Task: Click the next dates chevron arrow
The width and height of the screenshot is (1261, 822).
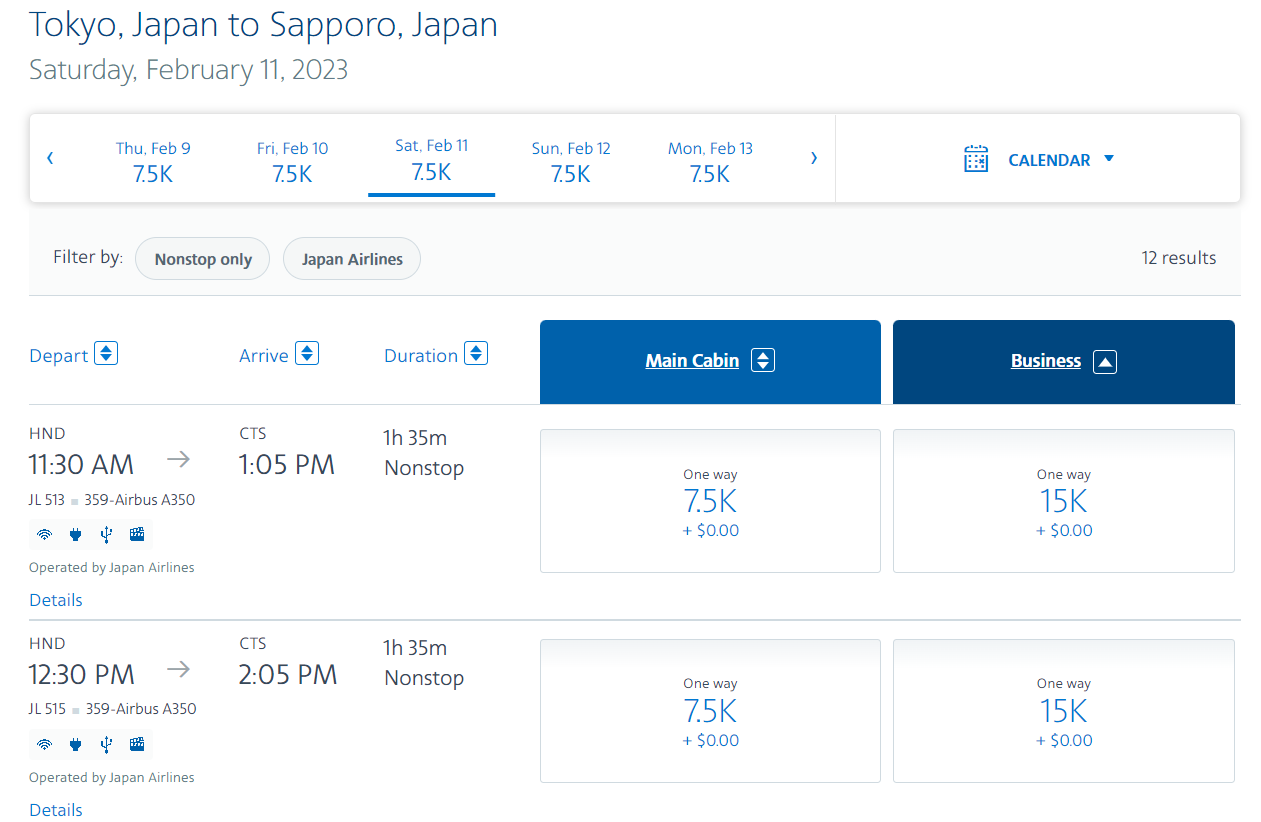Action: click(x=813, y=157)
